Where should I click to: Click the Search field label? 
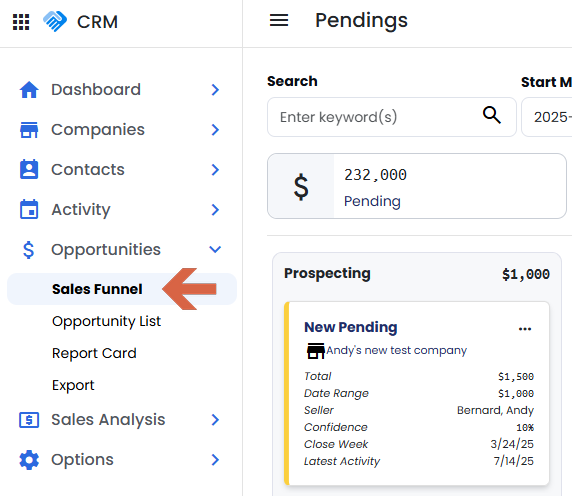click(292, 81)
